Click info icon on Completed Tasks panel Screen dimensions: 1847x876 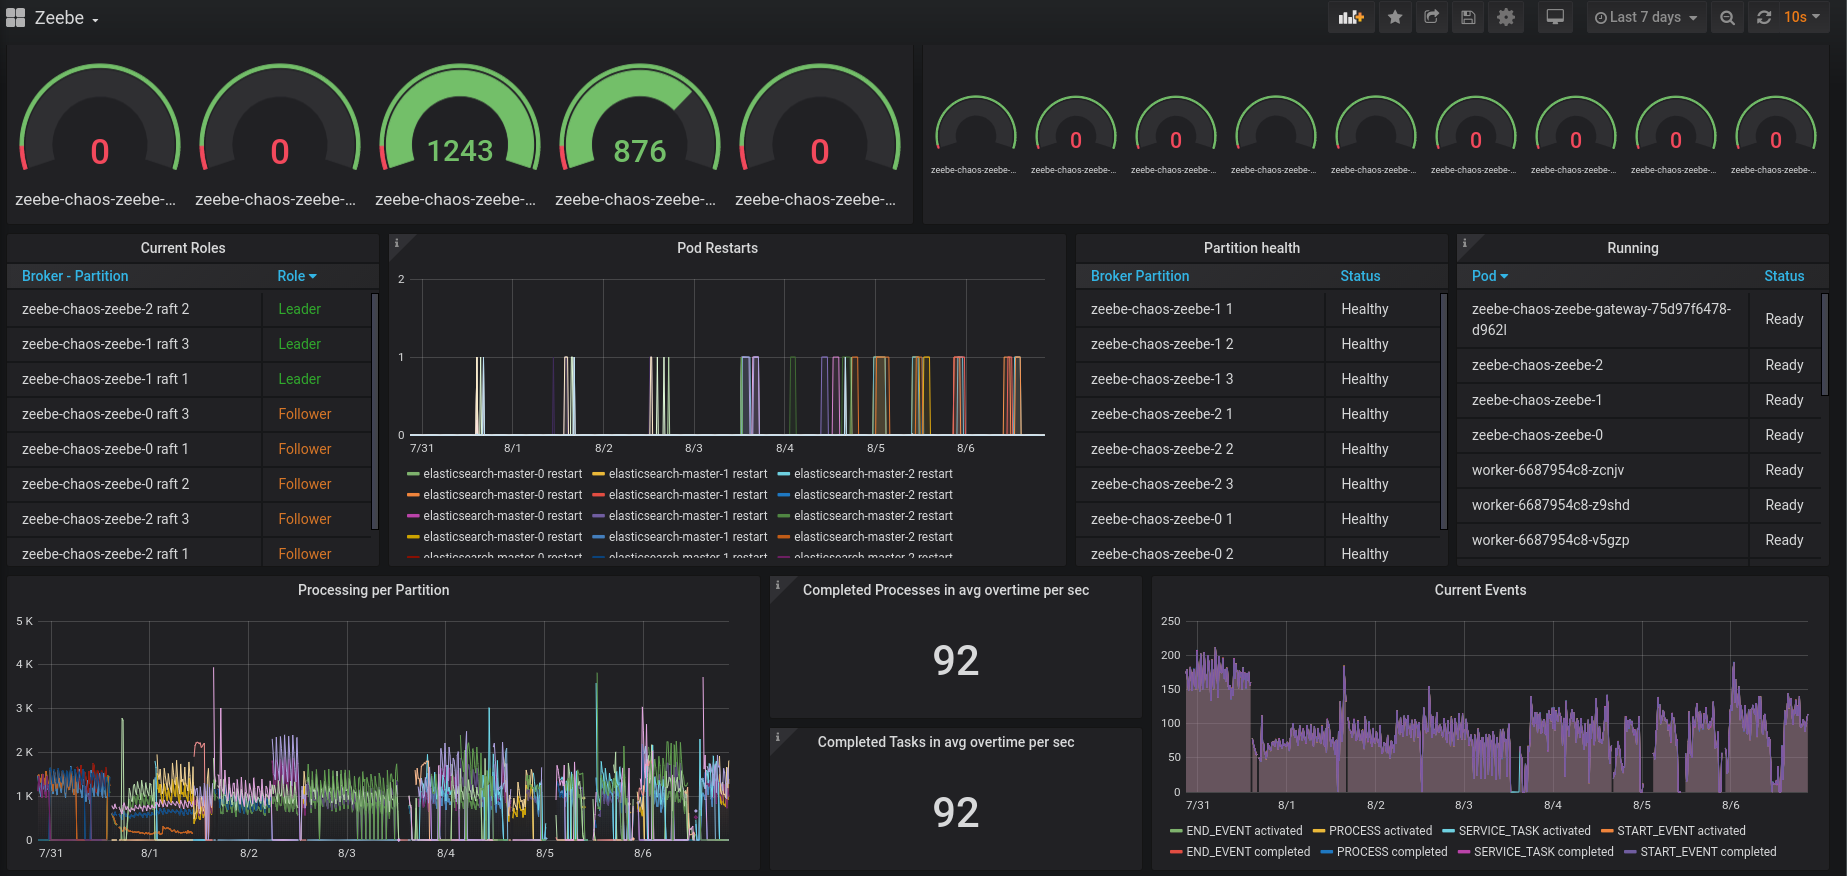pyautogui.click(x=777, y=737)
